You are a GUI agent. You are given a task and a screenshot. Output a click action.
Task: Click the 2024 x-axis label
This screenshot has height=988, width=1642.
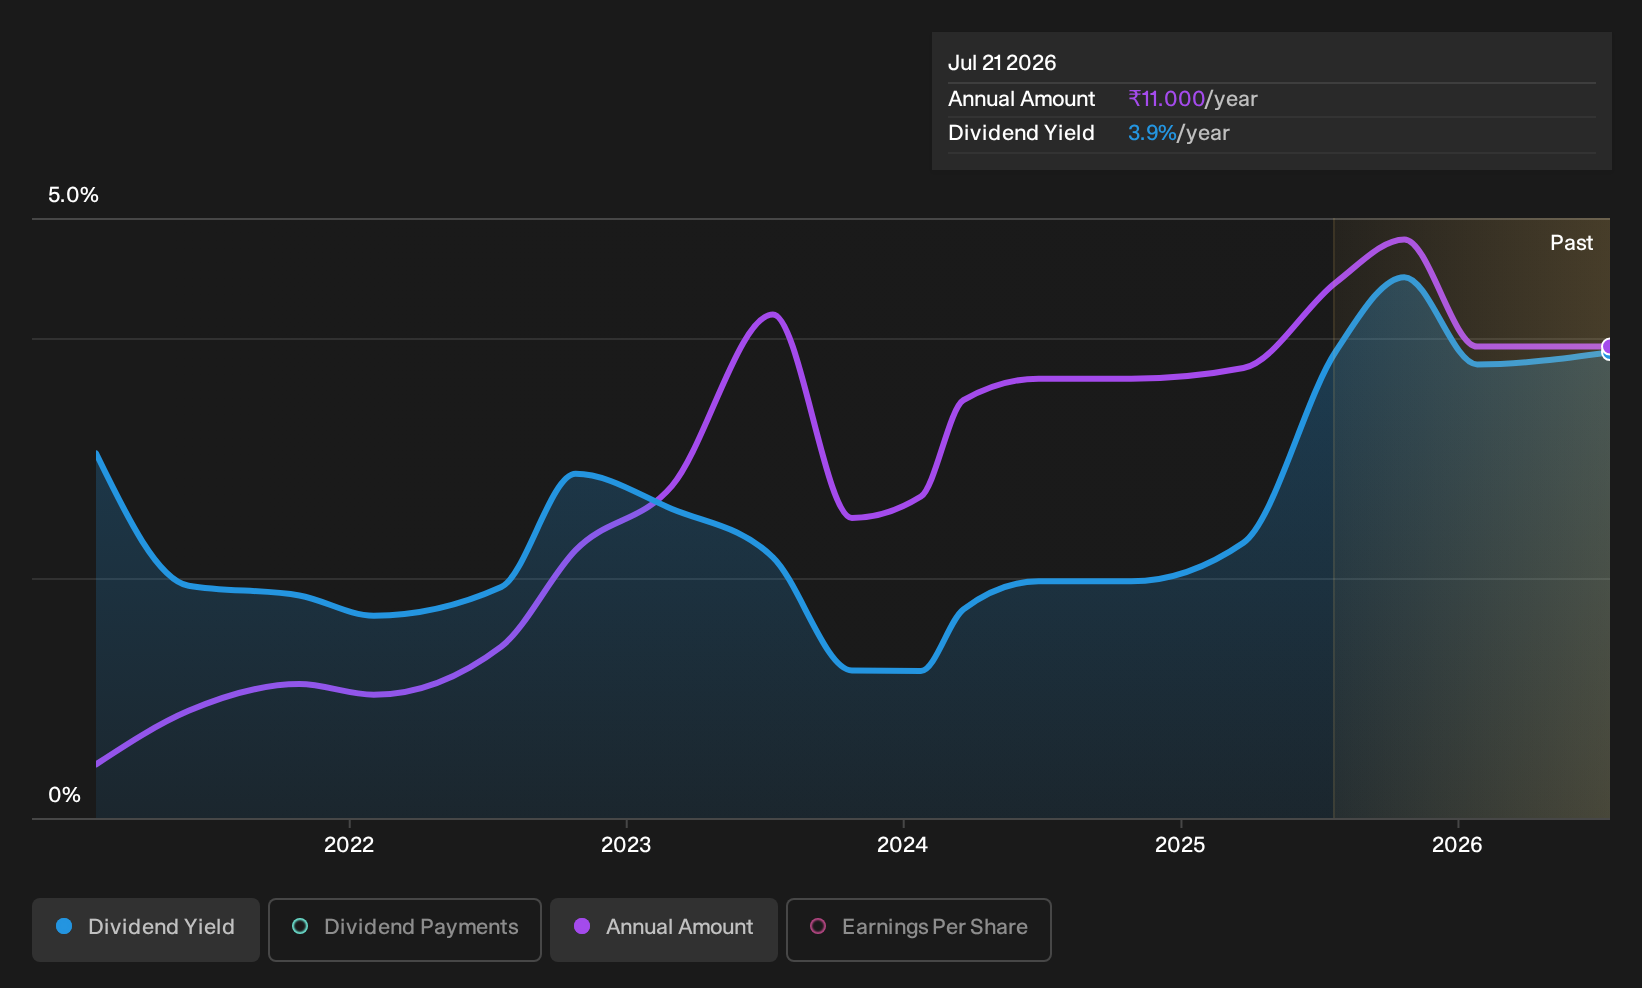tap(902, 845)
